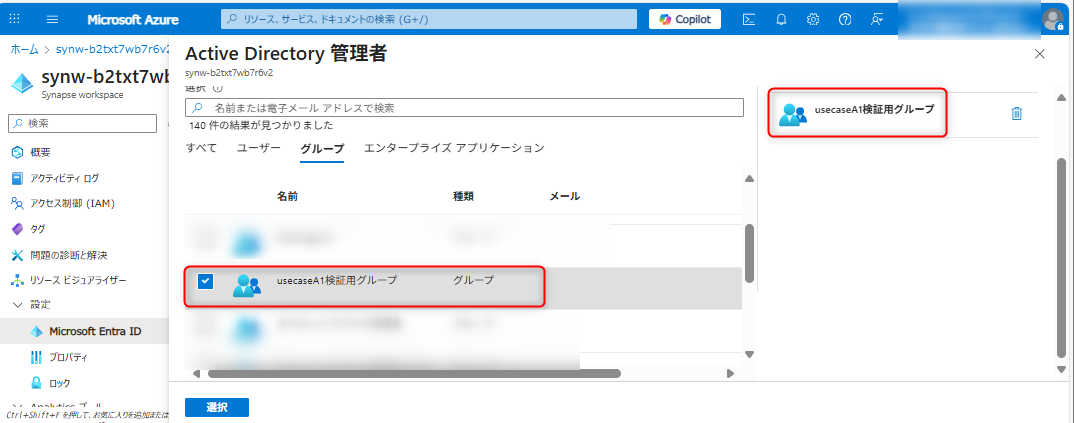
Task: Click the lock icon
Action: pyautogui.click(x=36, y=383)
